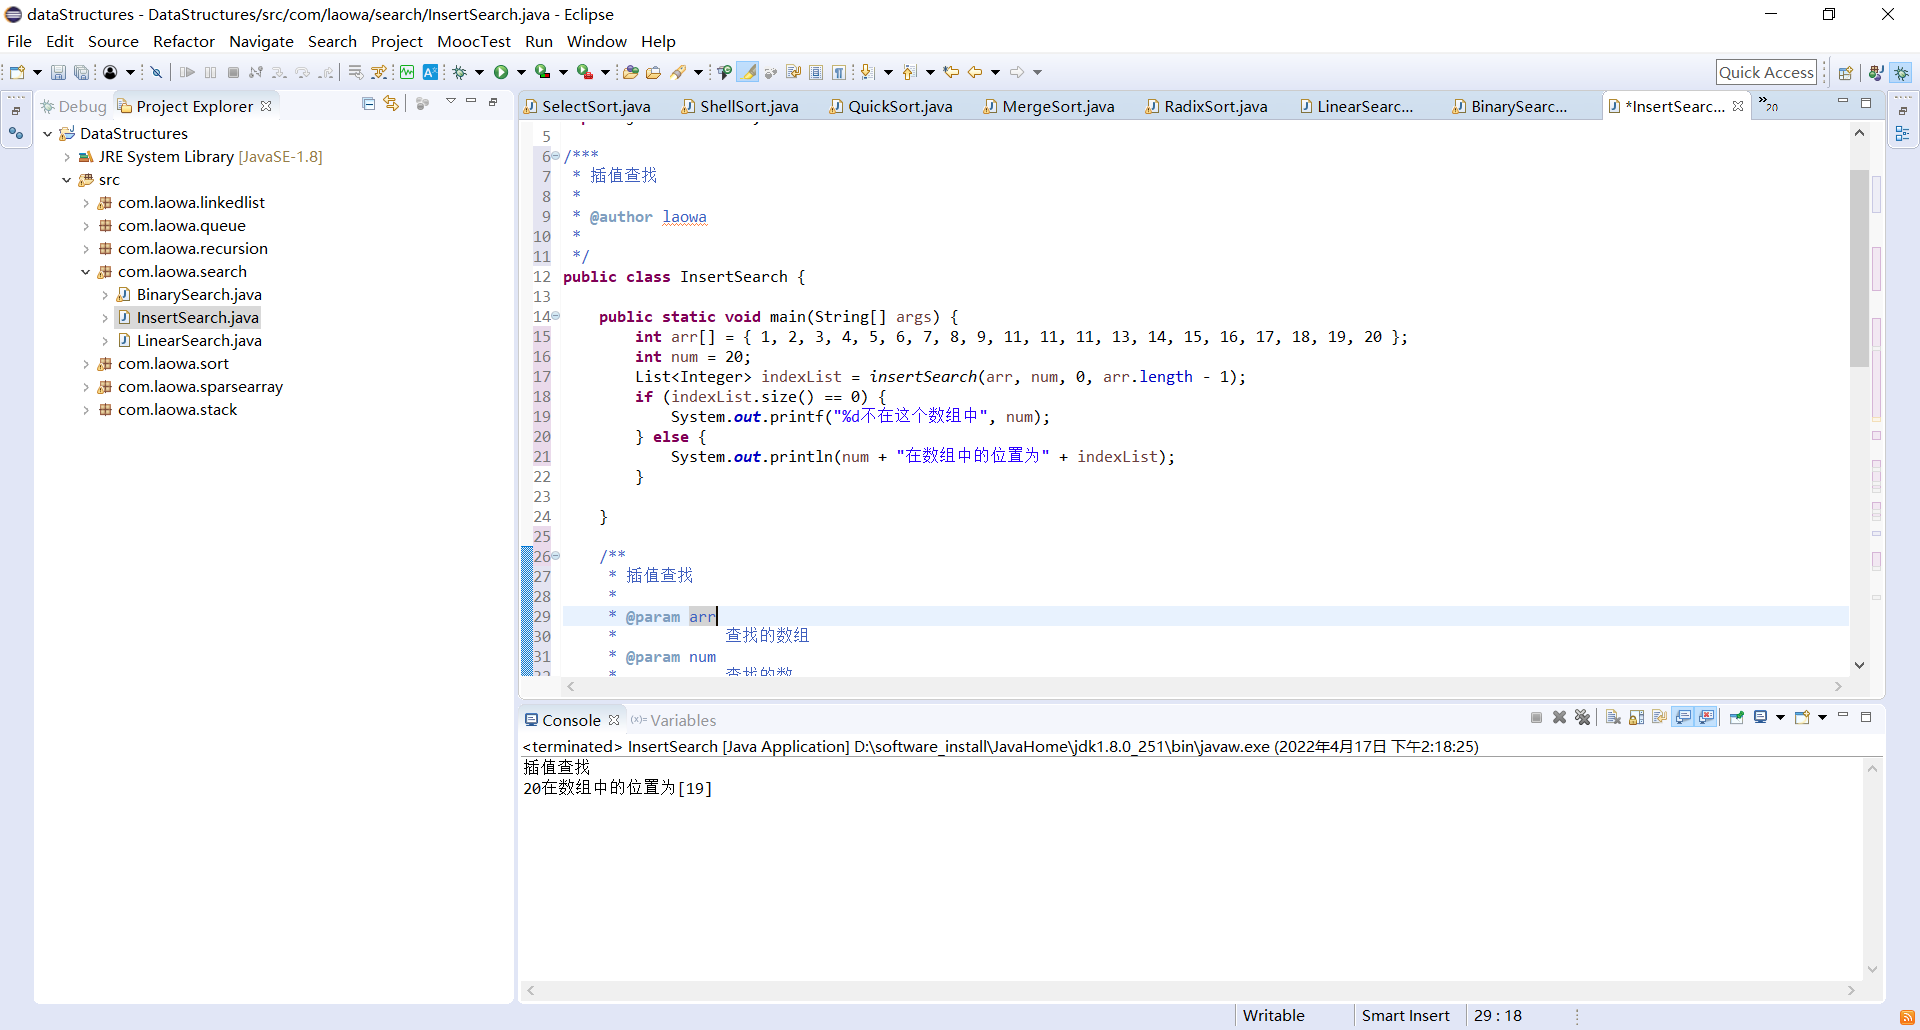The width and height of the screenshot is (1920, 1030).
Task: Open Display Selected Console dropdown
Action: tap(1780, 717)
